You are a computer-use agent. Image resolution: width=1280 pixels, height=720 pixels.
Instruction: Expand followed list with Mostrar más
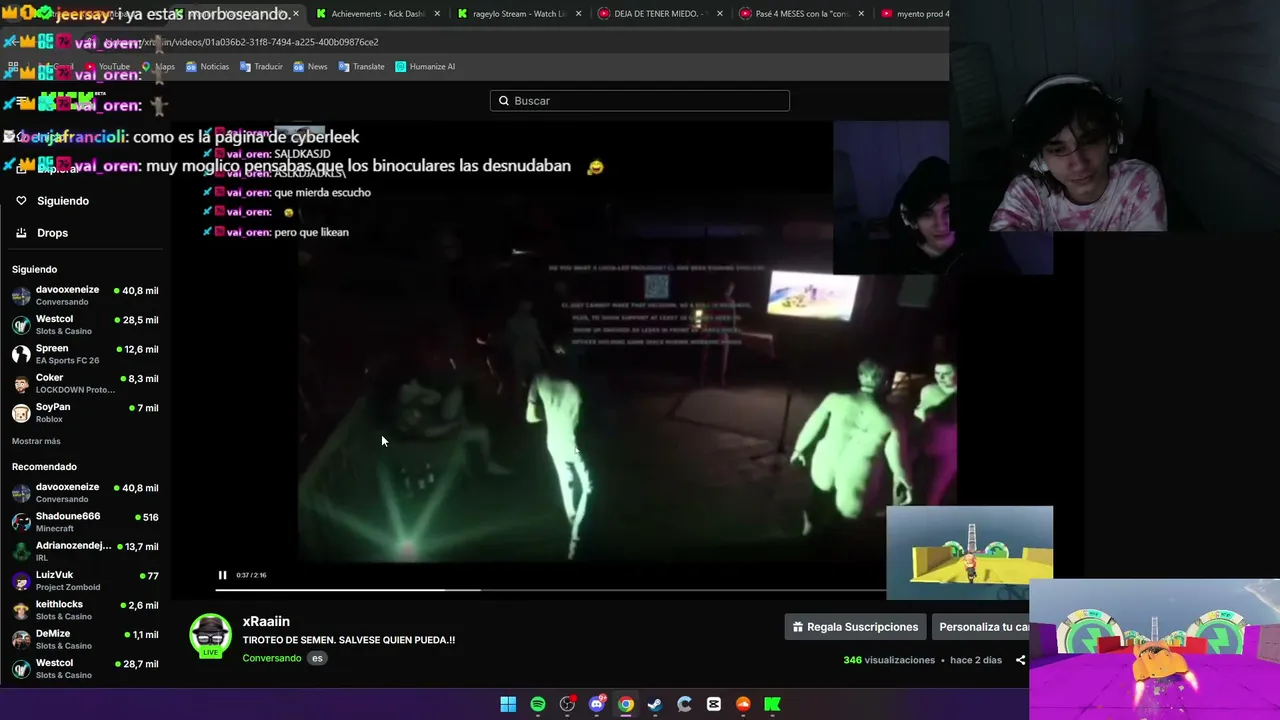click(36, 441)
